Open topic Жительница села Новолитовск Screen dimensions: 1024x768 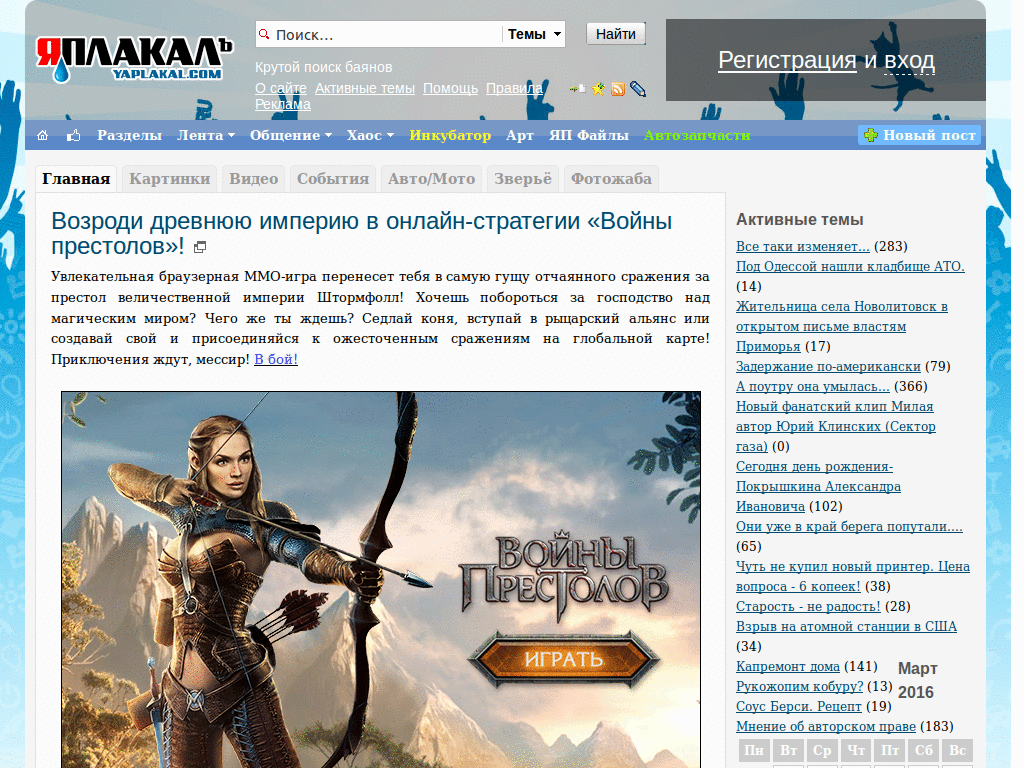842,327
